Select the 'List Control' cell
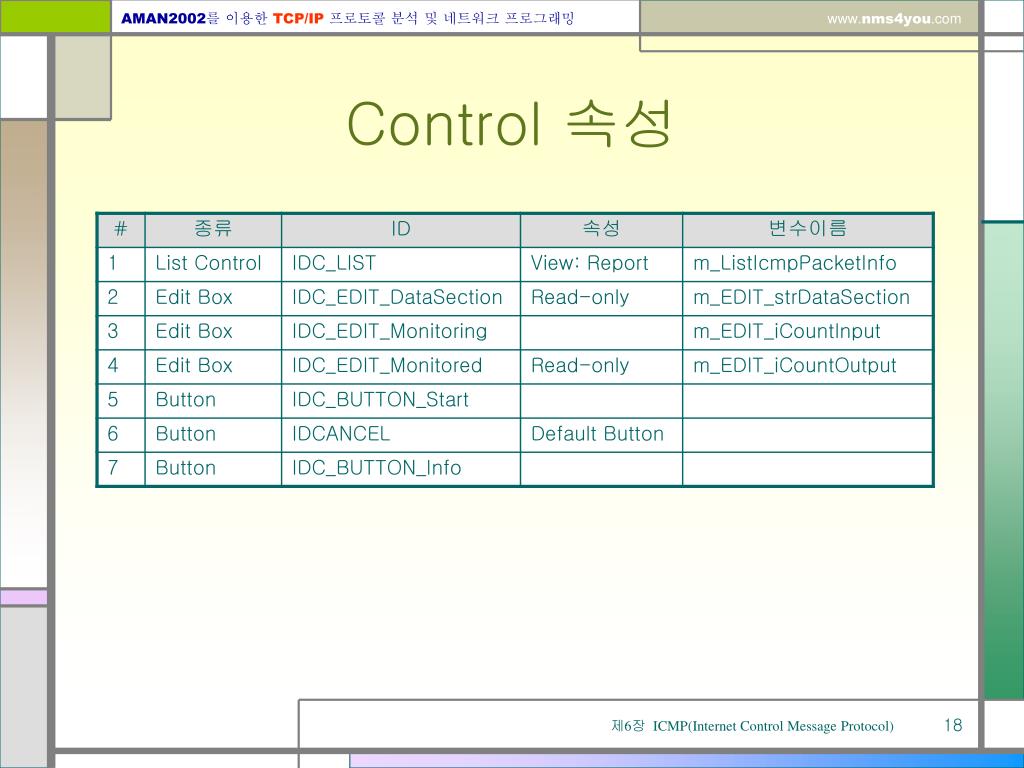This screenshot has height=768, width=1024. pyautogui.click(x=213, y=263)
